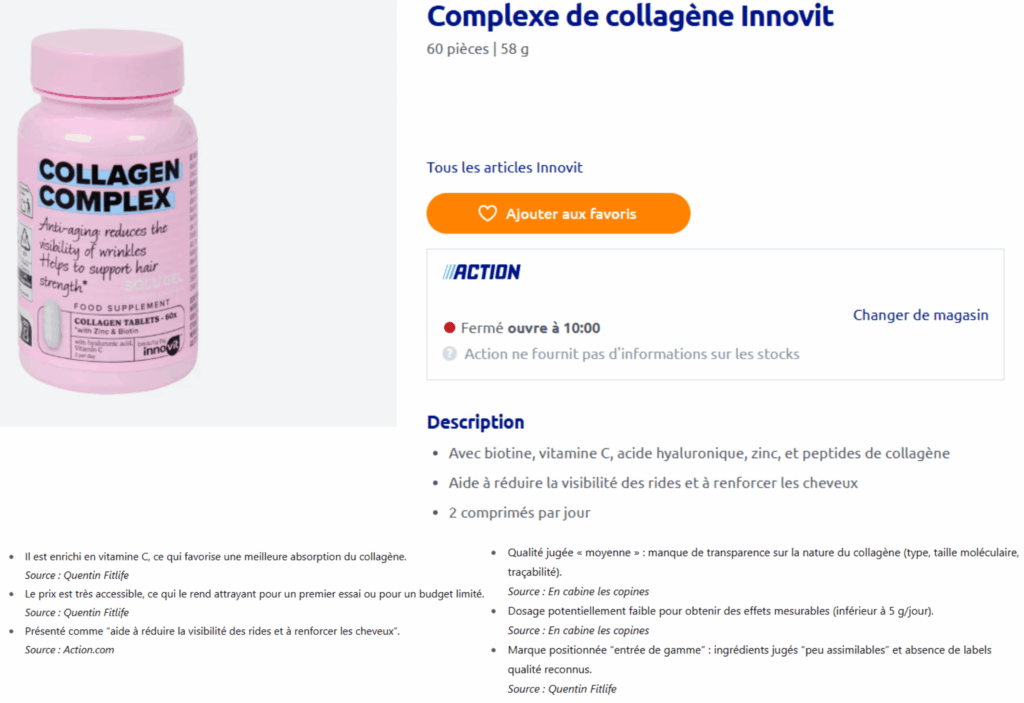Click the red Fermé status indicator dot
Image resolution: width=1024 pixels, height=703 pixels.
point(449,327)
